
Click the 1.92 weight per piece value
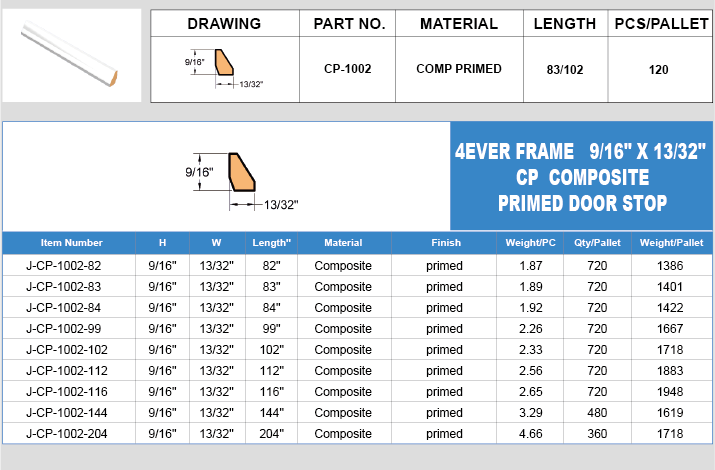click(531, 308)
